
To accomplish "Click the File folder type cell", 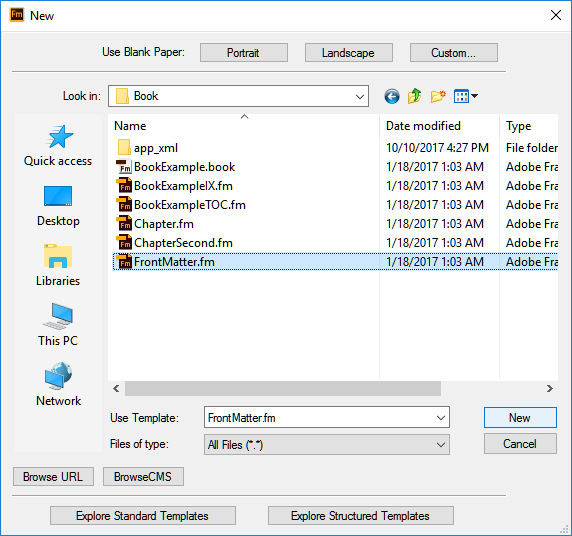I will tap(532, 148).
